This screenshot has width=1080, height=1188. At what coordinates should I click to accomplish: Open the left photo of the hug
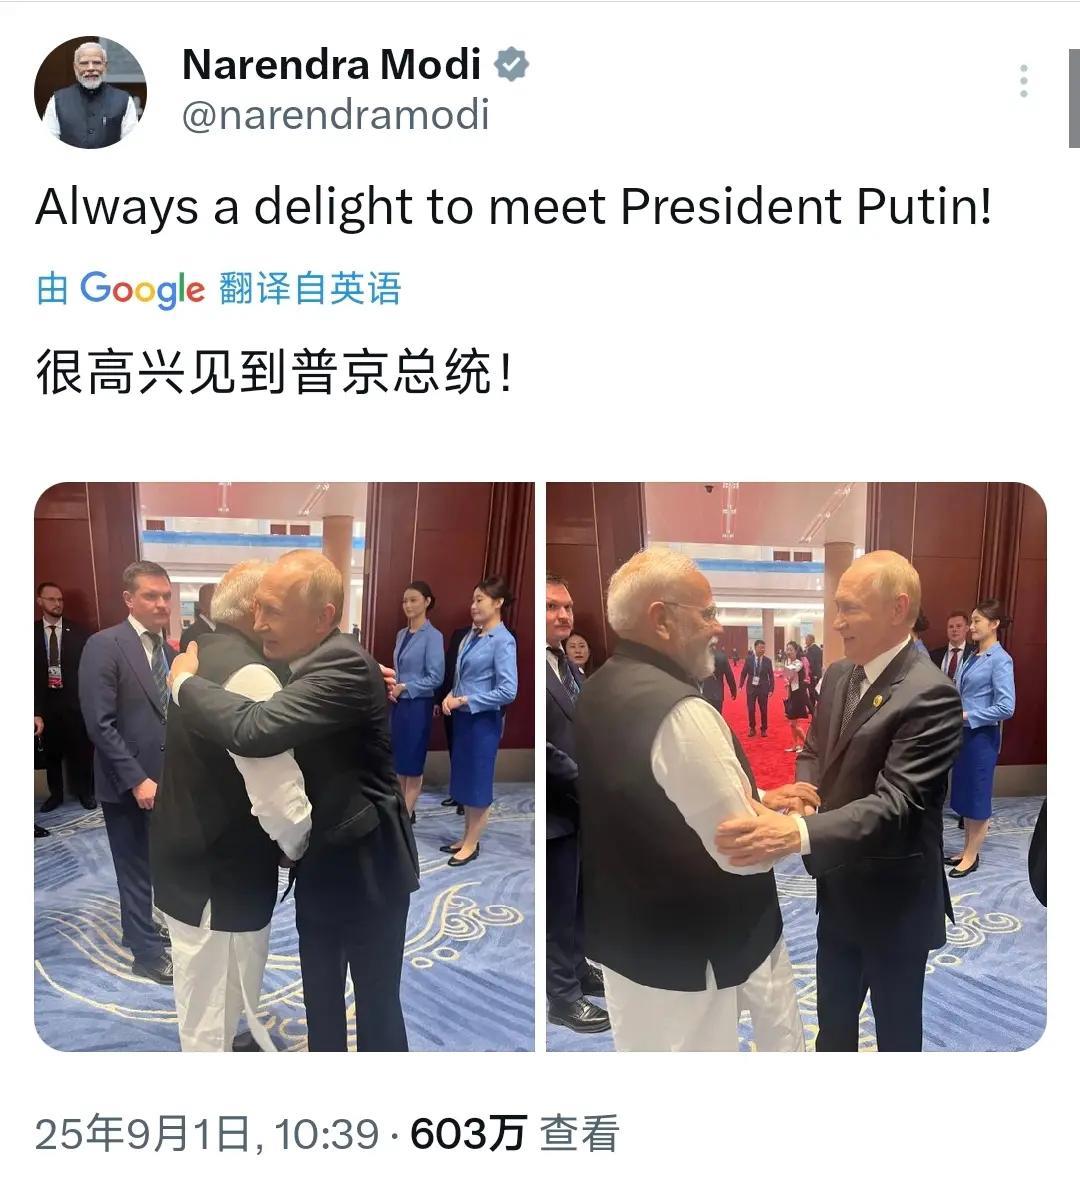(284, 767)
